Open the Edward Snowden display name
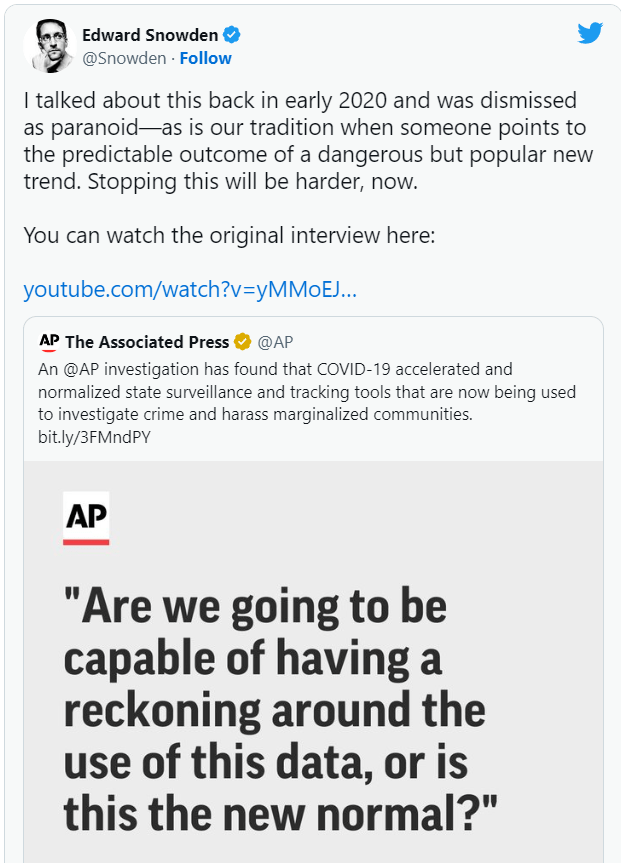The width and height of the screenshot is (621, 863). click(150, 36)
